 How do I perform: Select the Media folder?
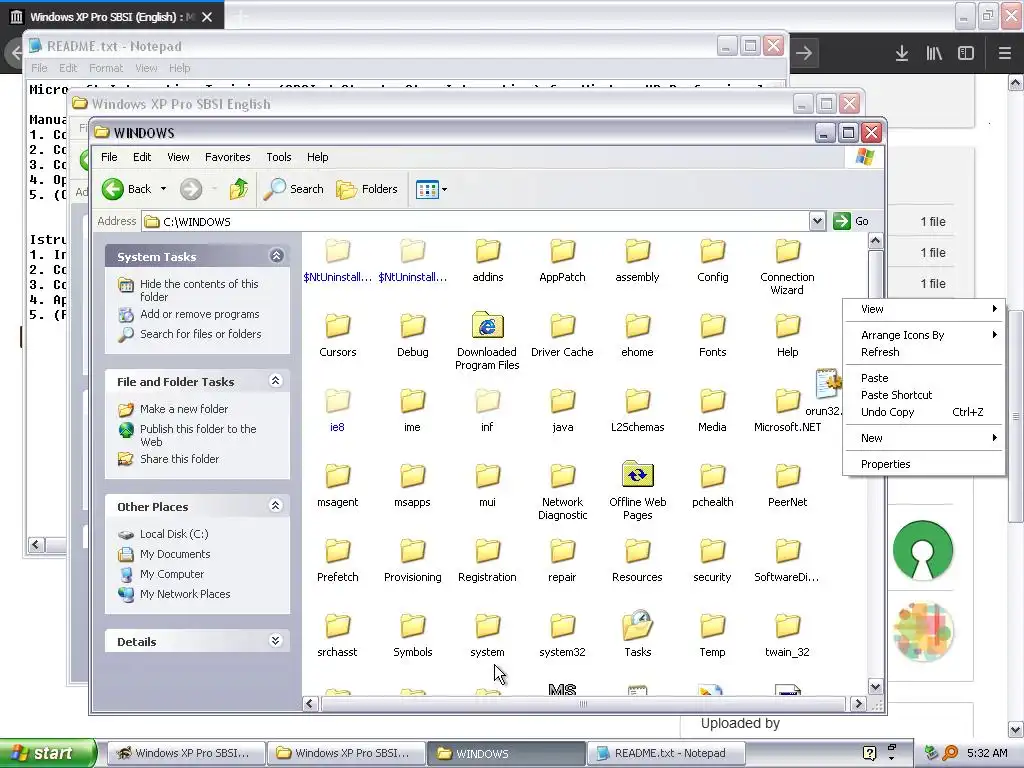[712, 411]
